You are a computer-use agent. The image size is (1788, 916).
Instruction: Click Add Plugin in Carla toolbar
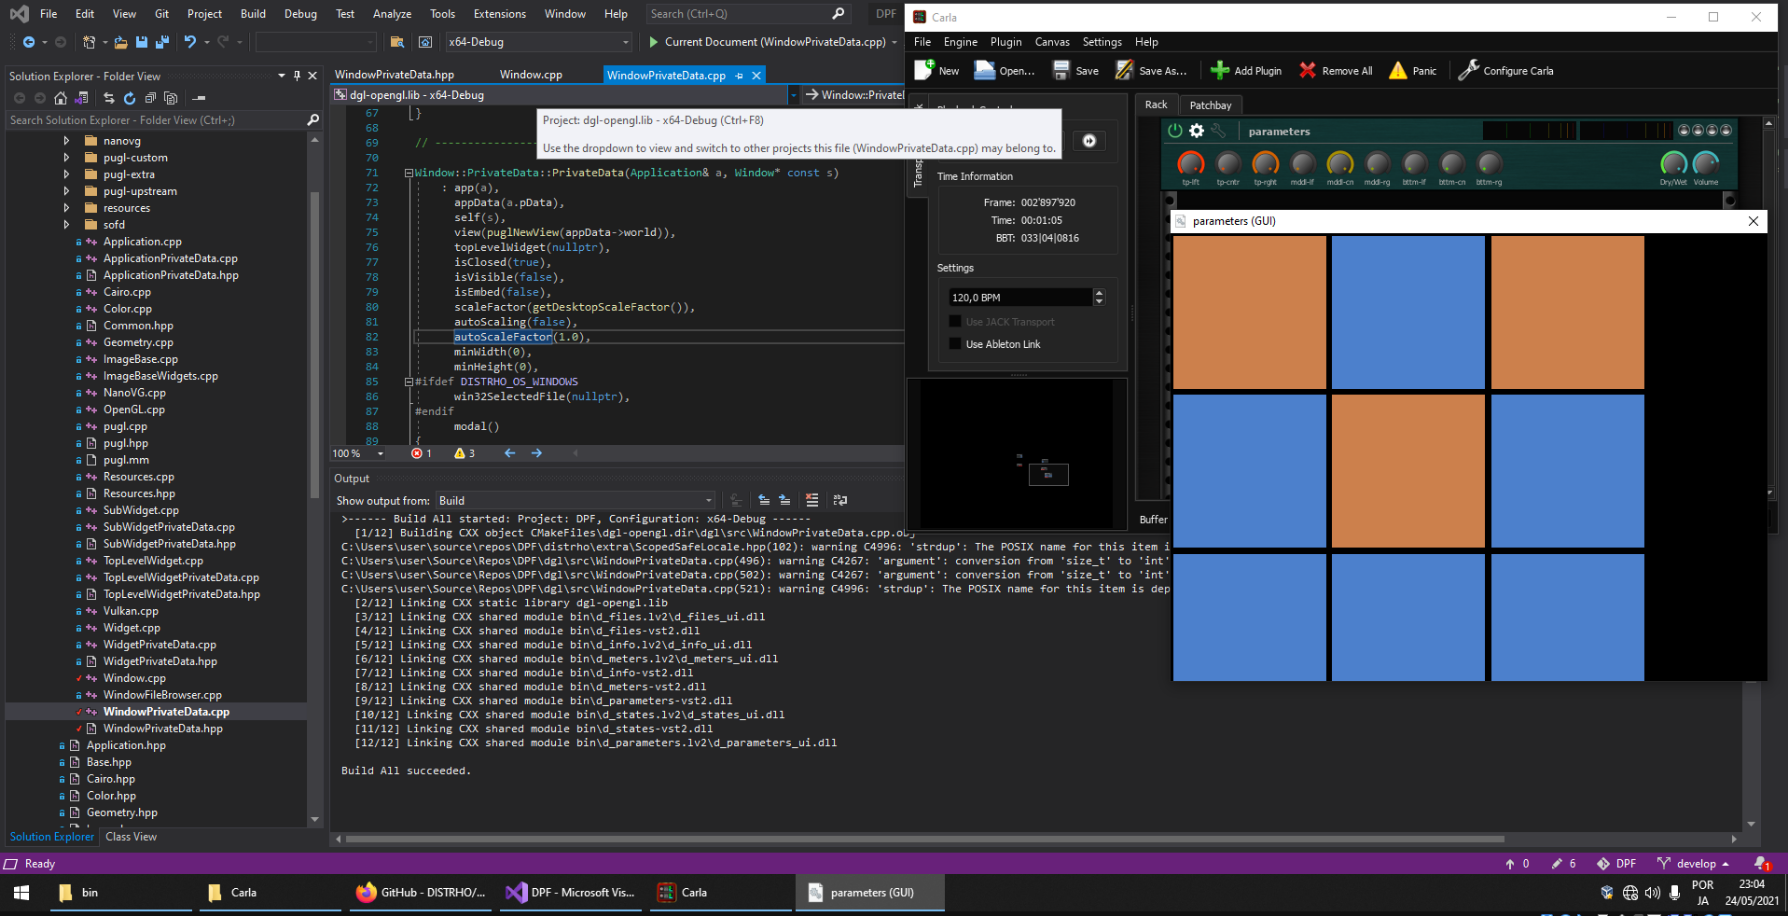(1246, 70)
